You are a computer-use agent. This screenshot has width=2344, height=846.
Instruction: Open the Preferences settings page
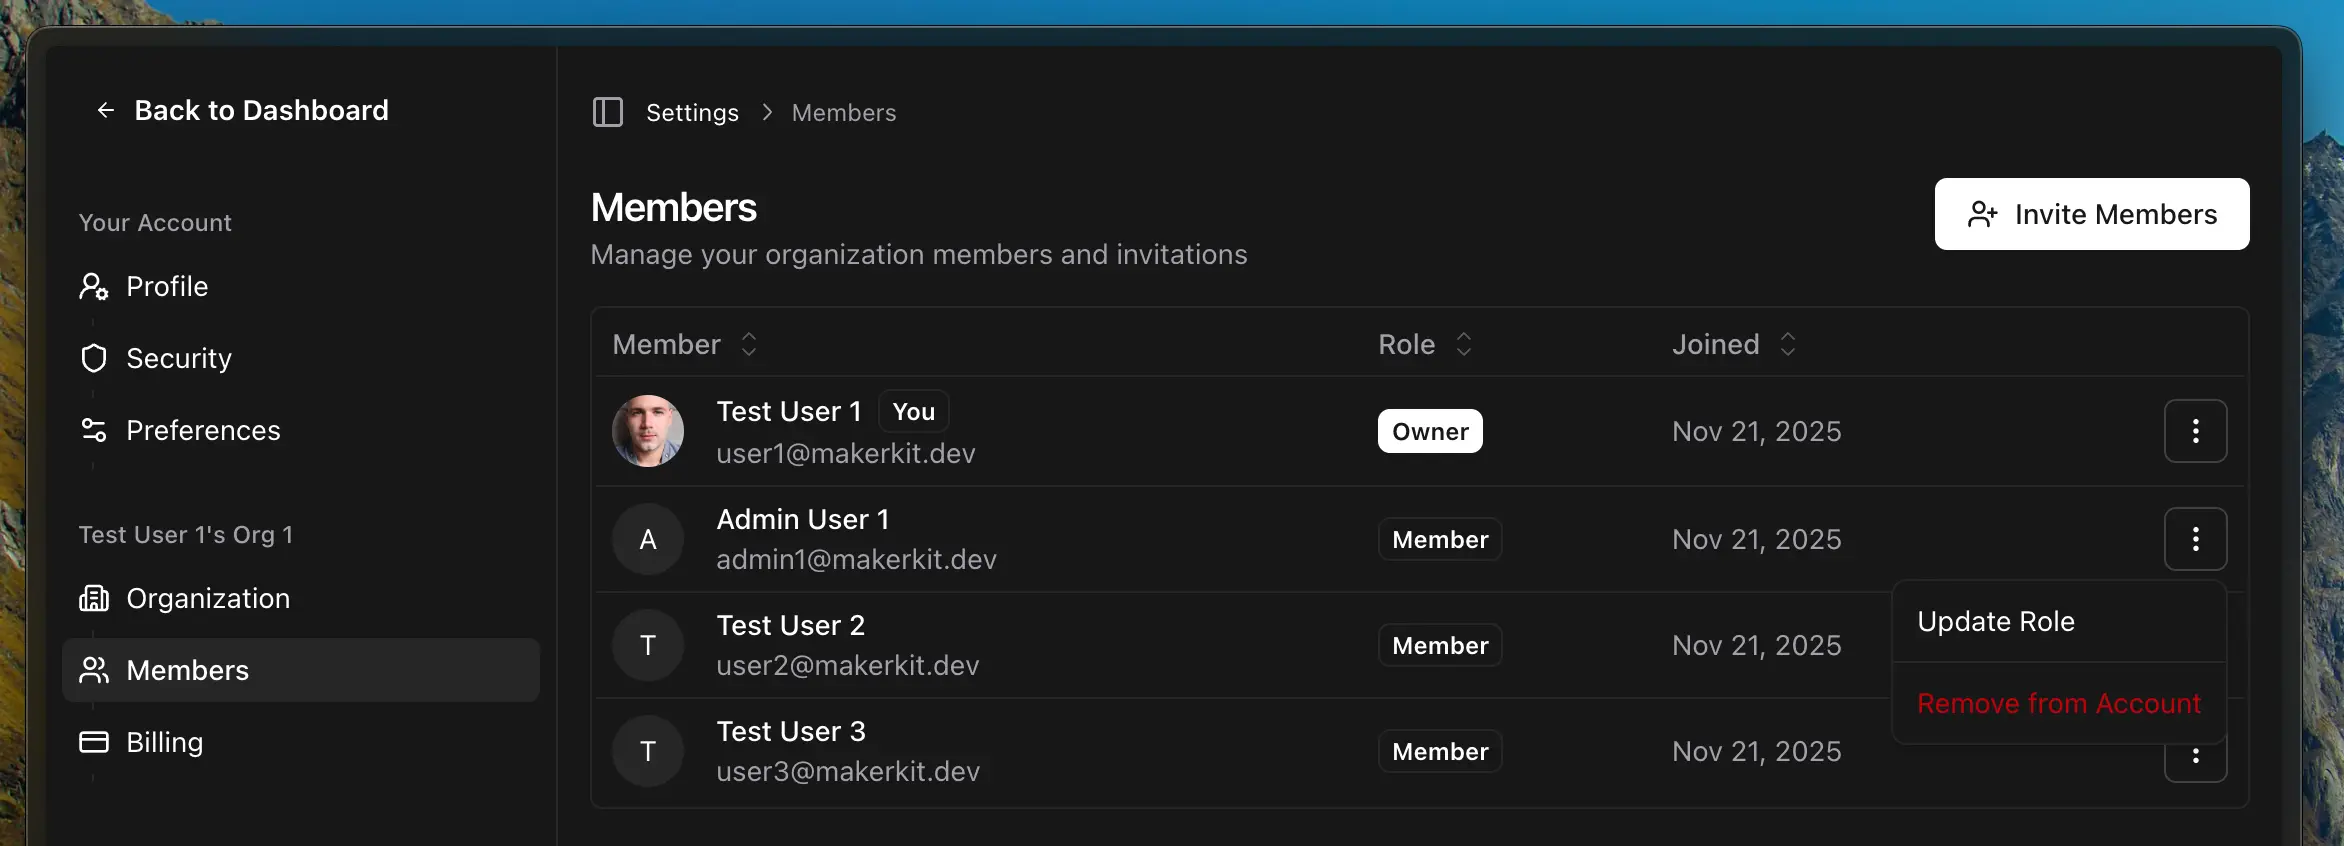tap(202, 431)
